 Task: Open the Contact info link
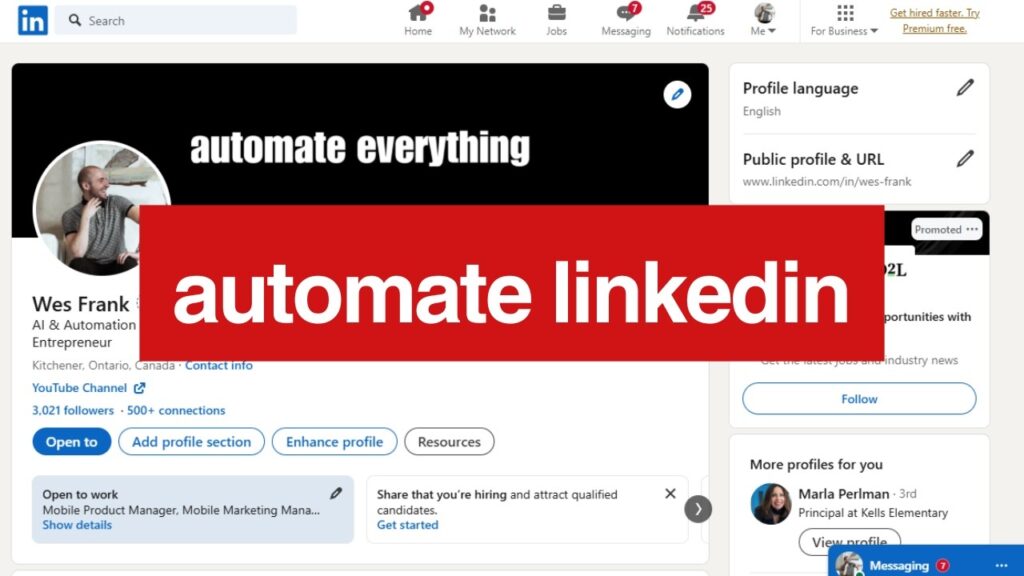[219, 365]
